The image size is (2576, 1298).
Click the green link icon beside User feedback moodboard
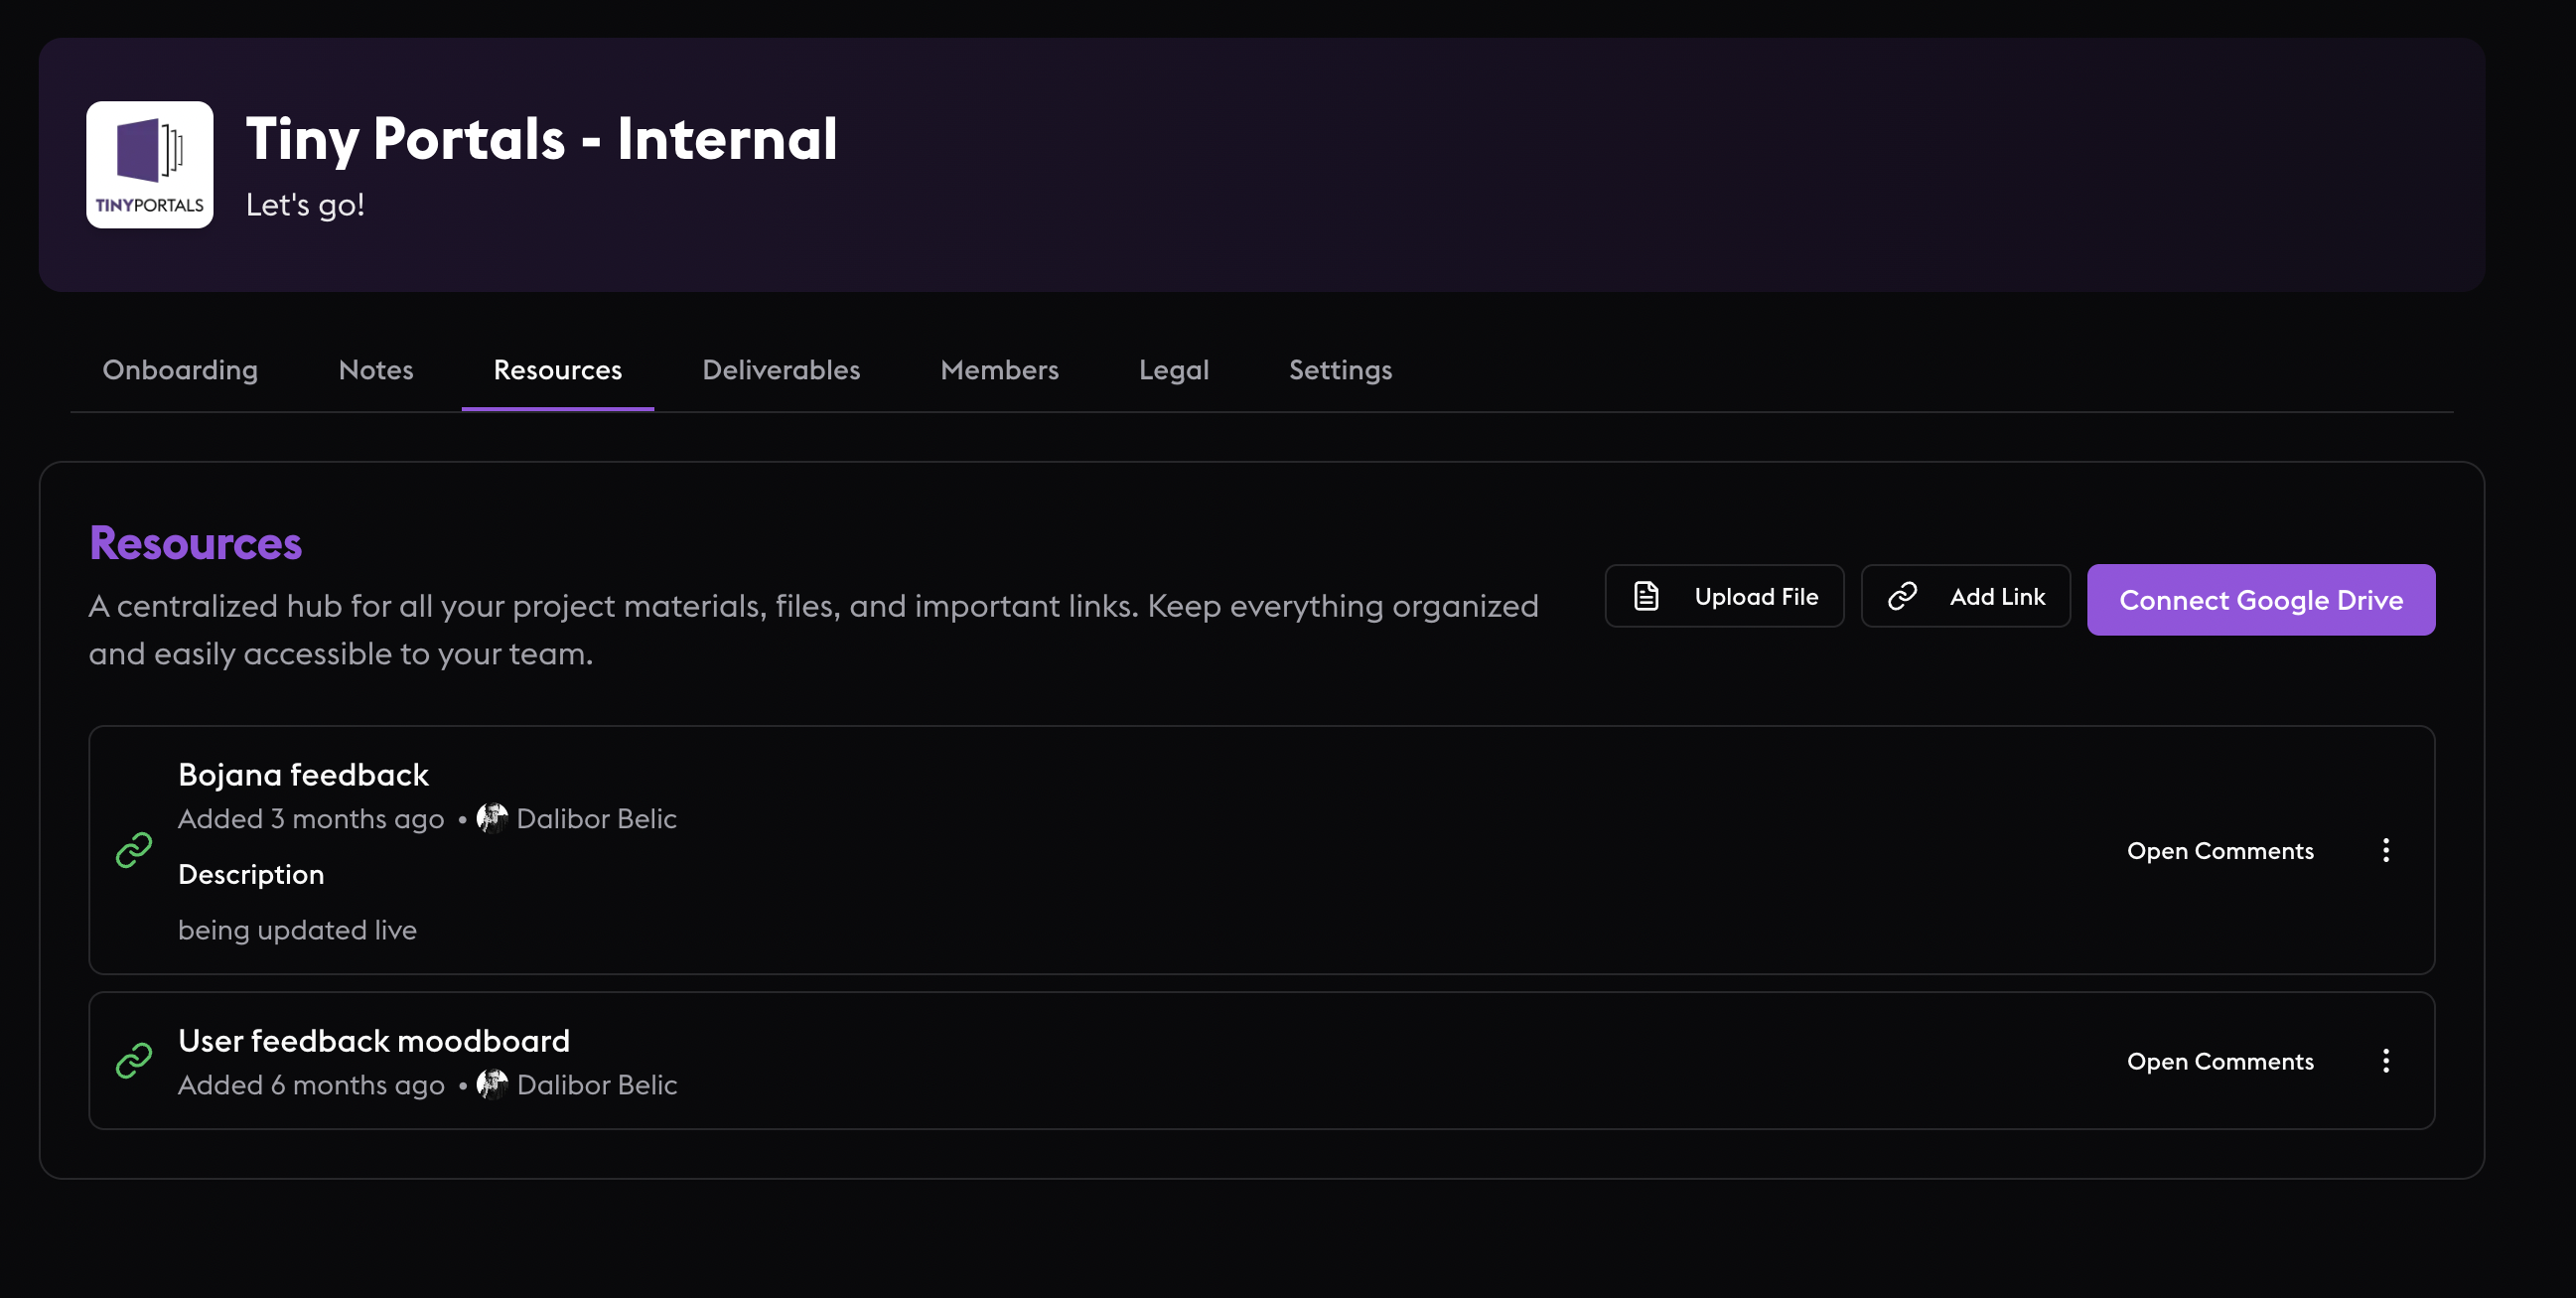(x=135, y=1060)
